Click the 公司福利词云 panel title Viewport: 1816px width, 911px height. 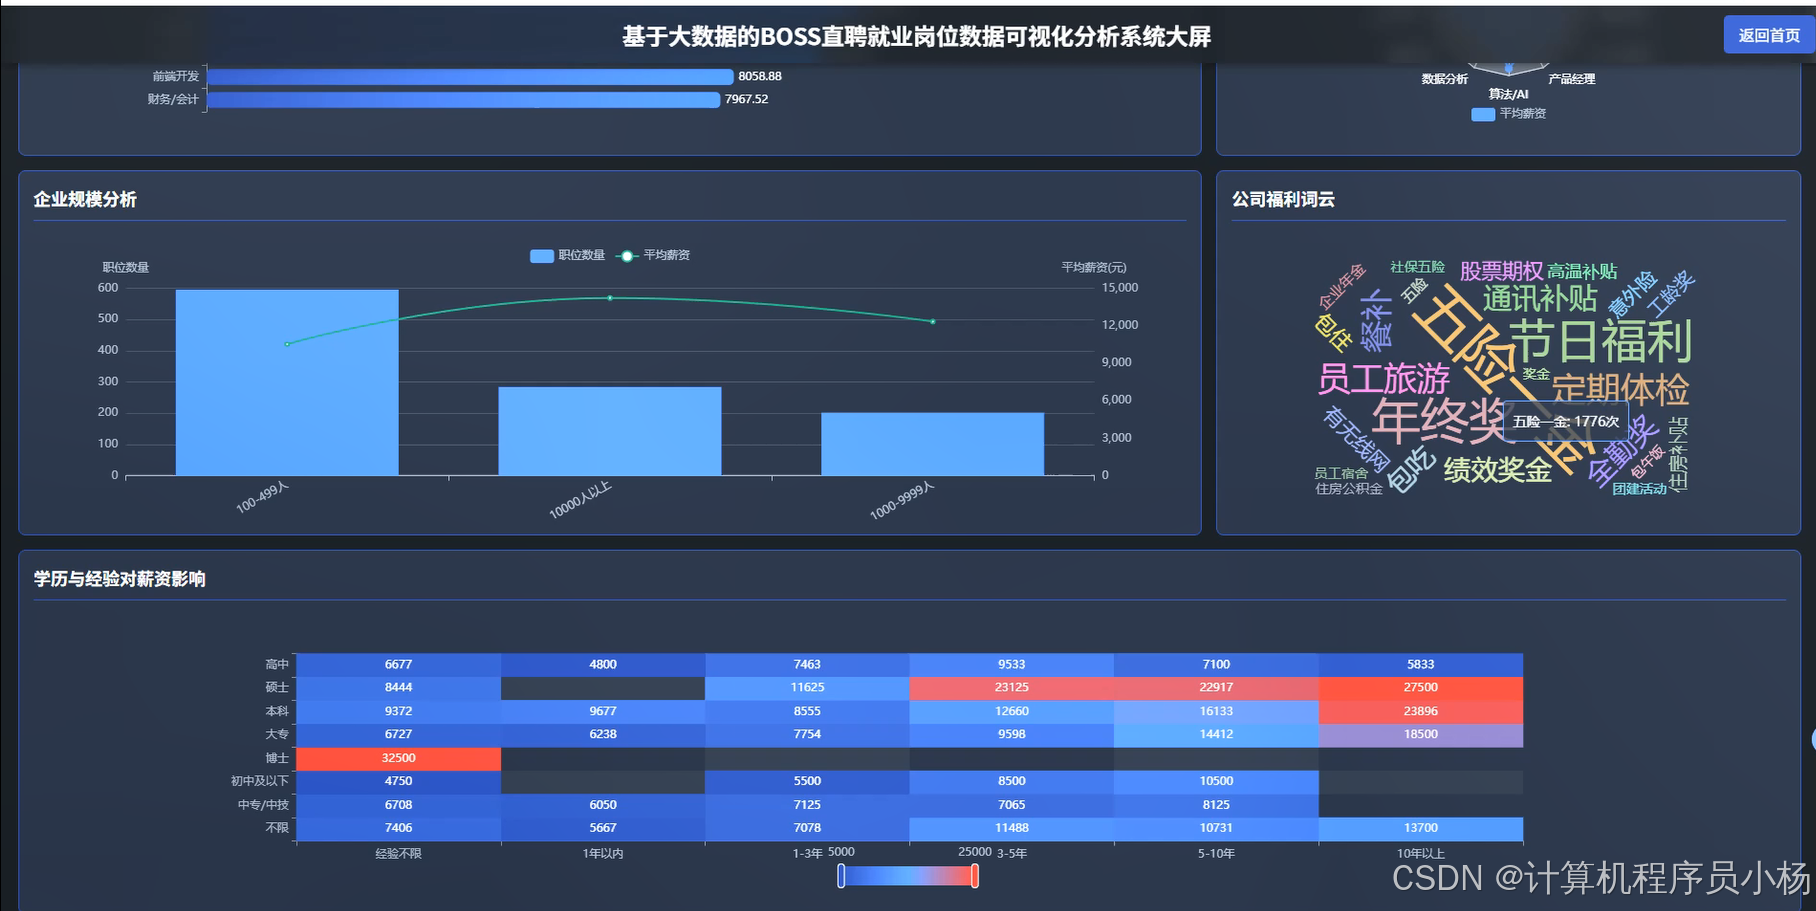click(1283, 199)
